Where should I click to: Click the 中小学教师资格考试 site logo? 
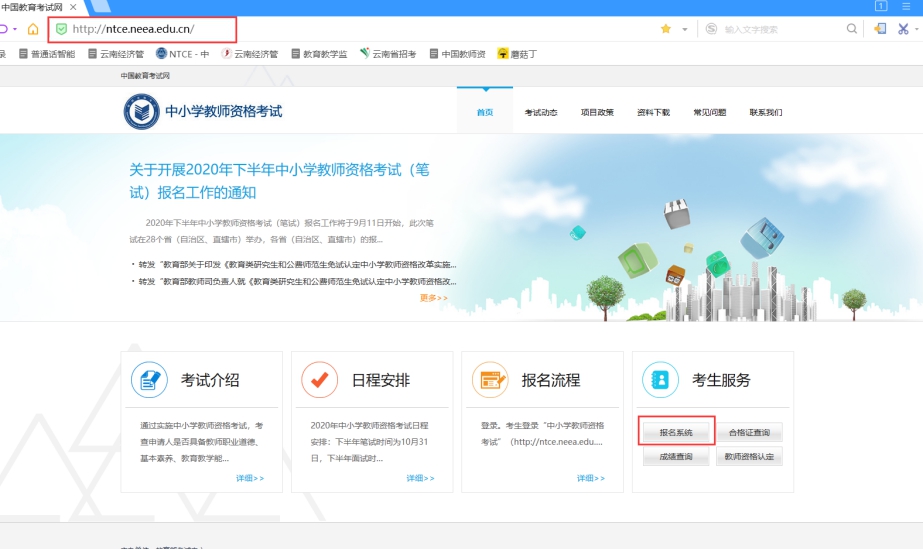[141, 111]
